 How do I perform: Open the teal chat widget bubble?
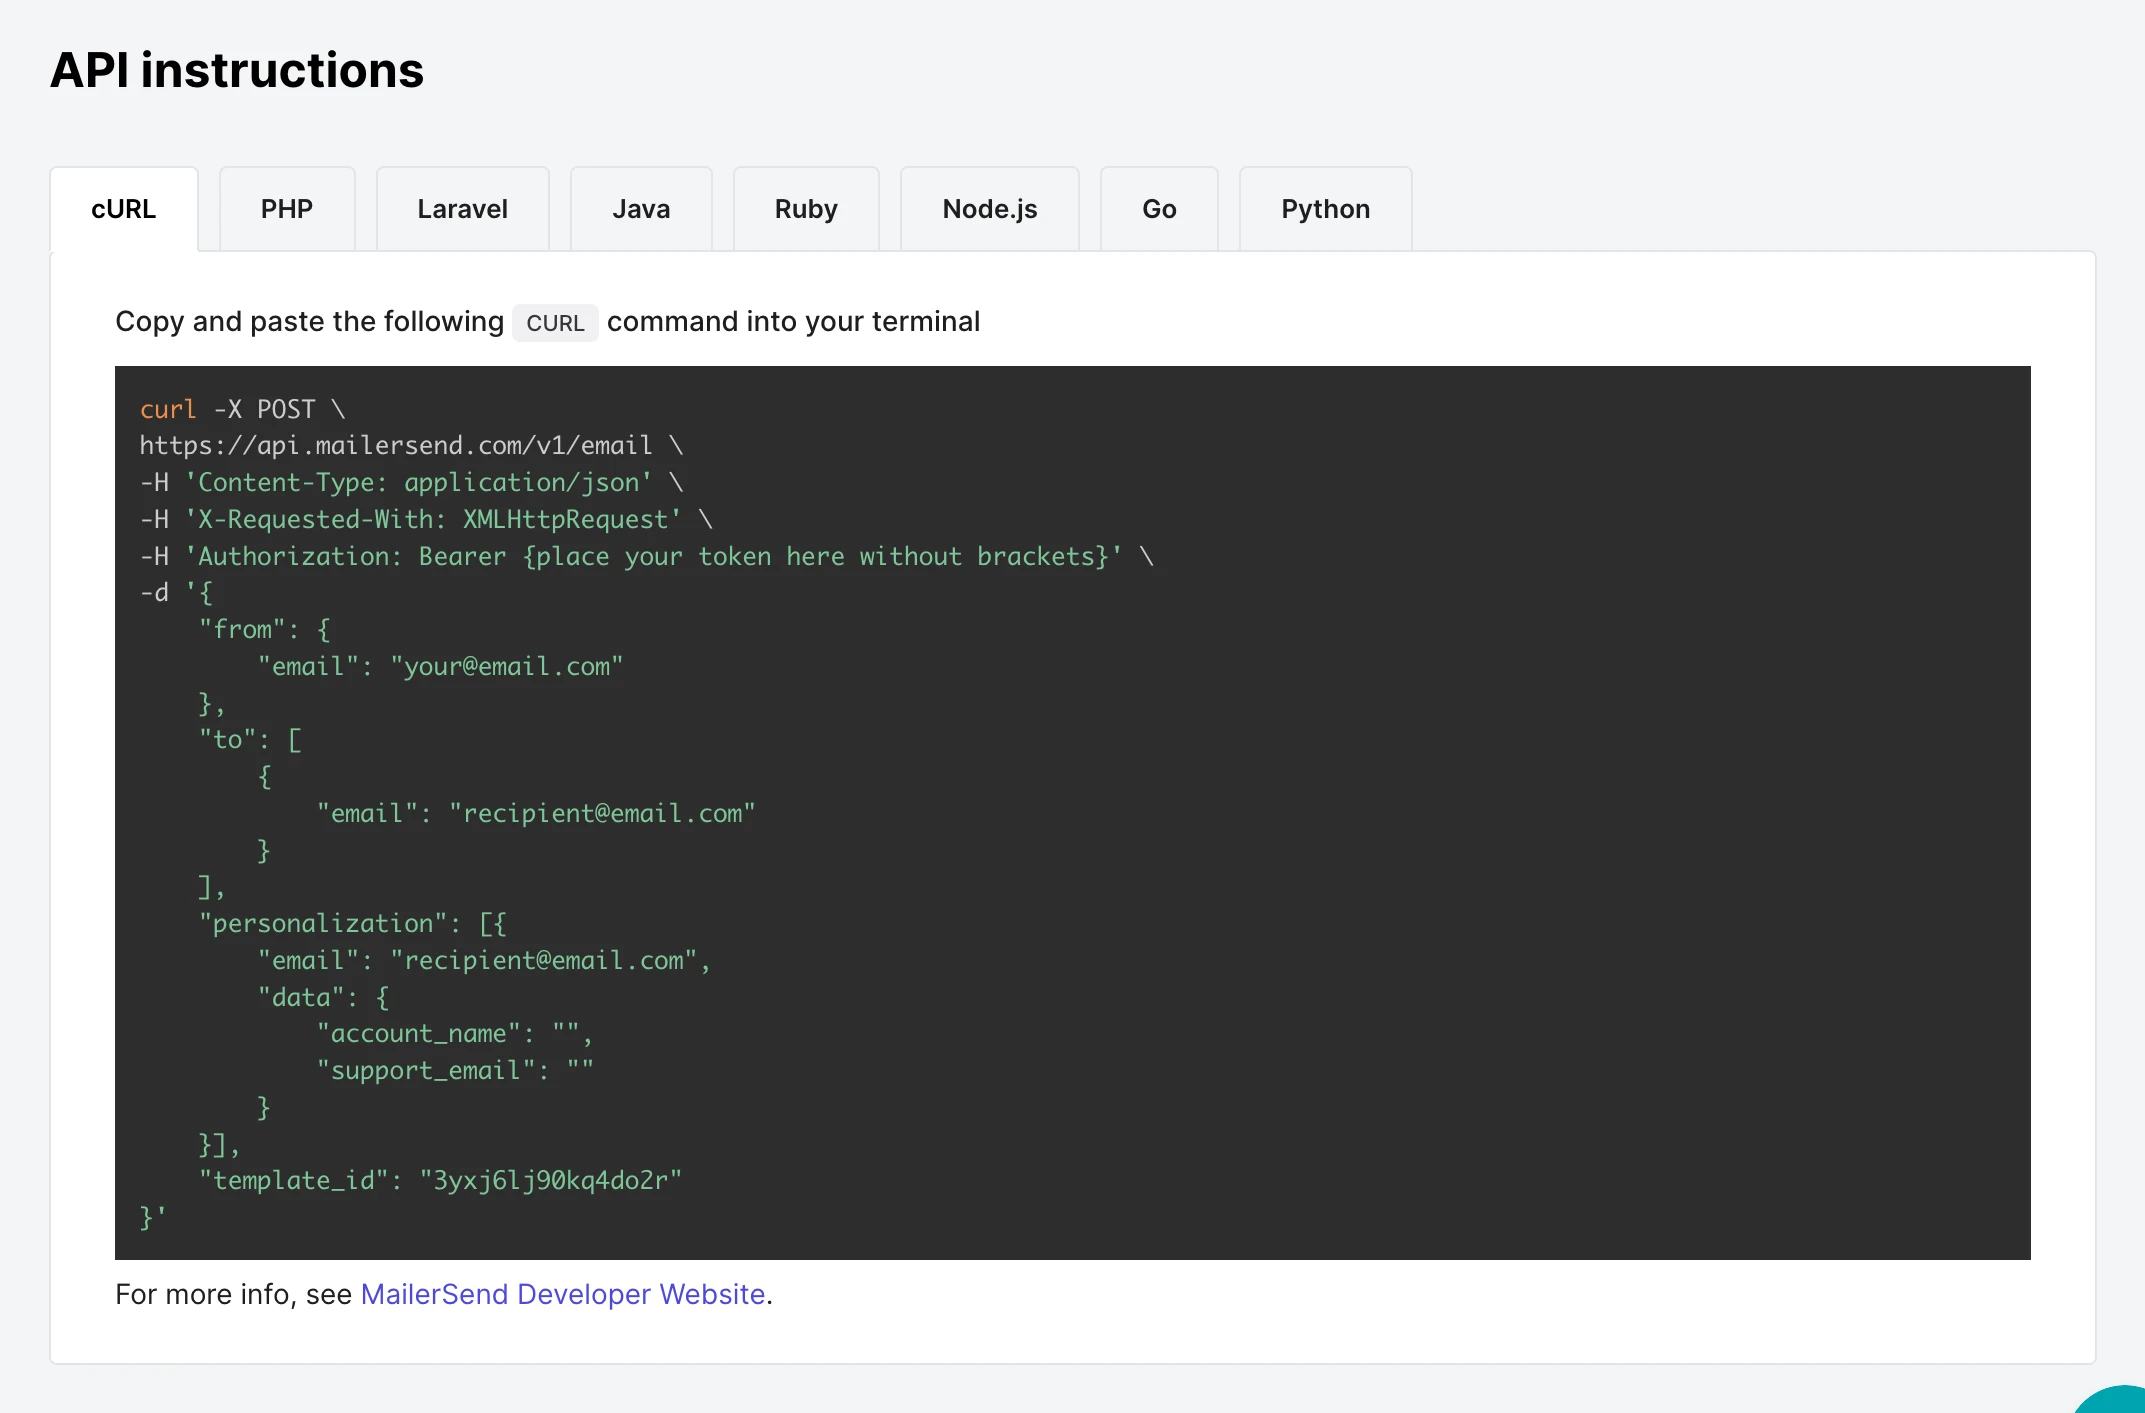[2120, 1402]
